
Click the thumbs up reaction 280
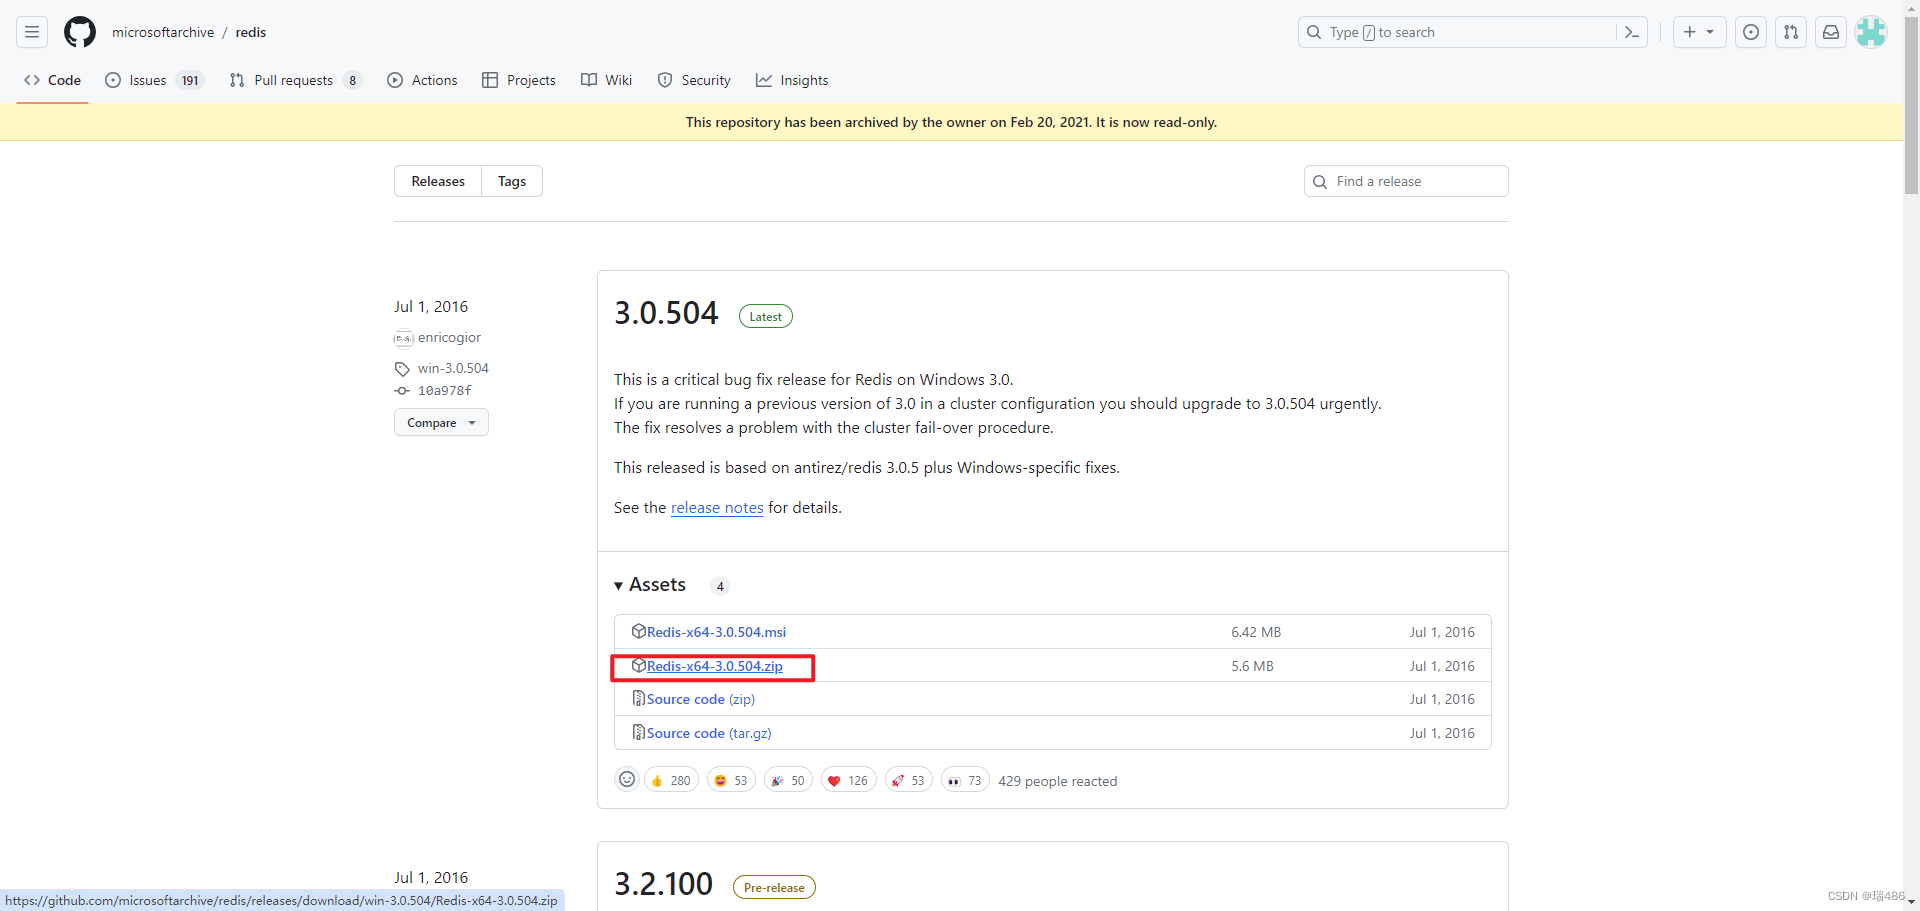pyautogui.click(x=671, y=780)
